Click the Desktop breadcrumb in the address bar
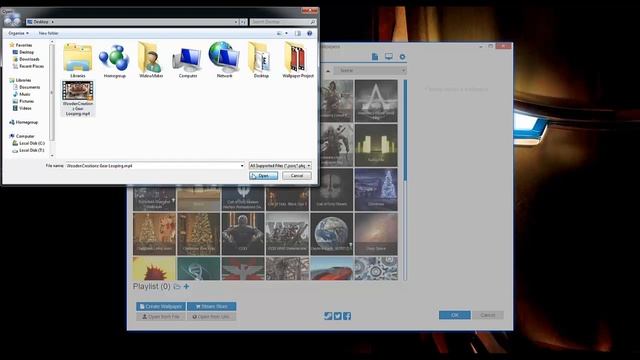 click(x=41, y=22)
